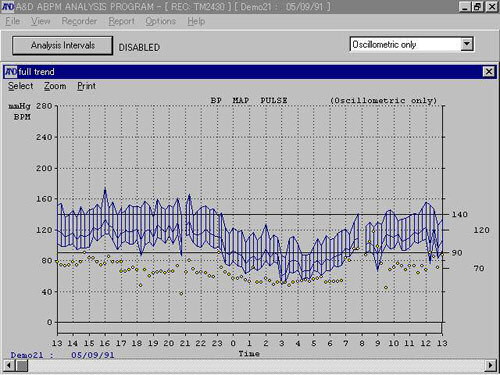
Task: Click the 240 value on the y-axis
Action: pyautogui.click(x=44, y=137)
